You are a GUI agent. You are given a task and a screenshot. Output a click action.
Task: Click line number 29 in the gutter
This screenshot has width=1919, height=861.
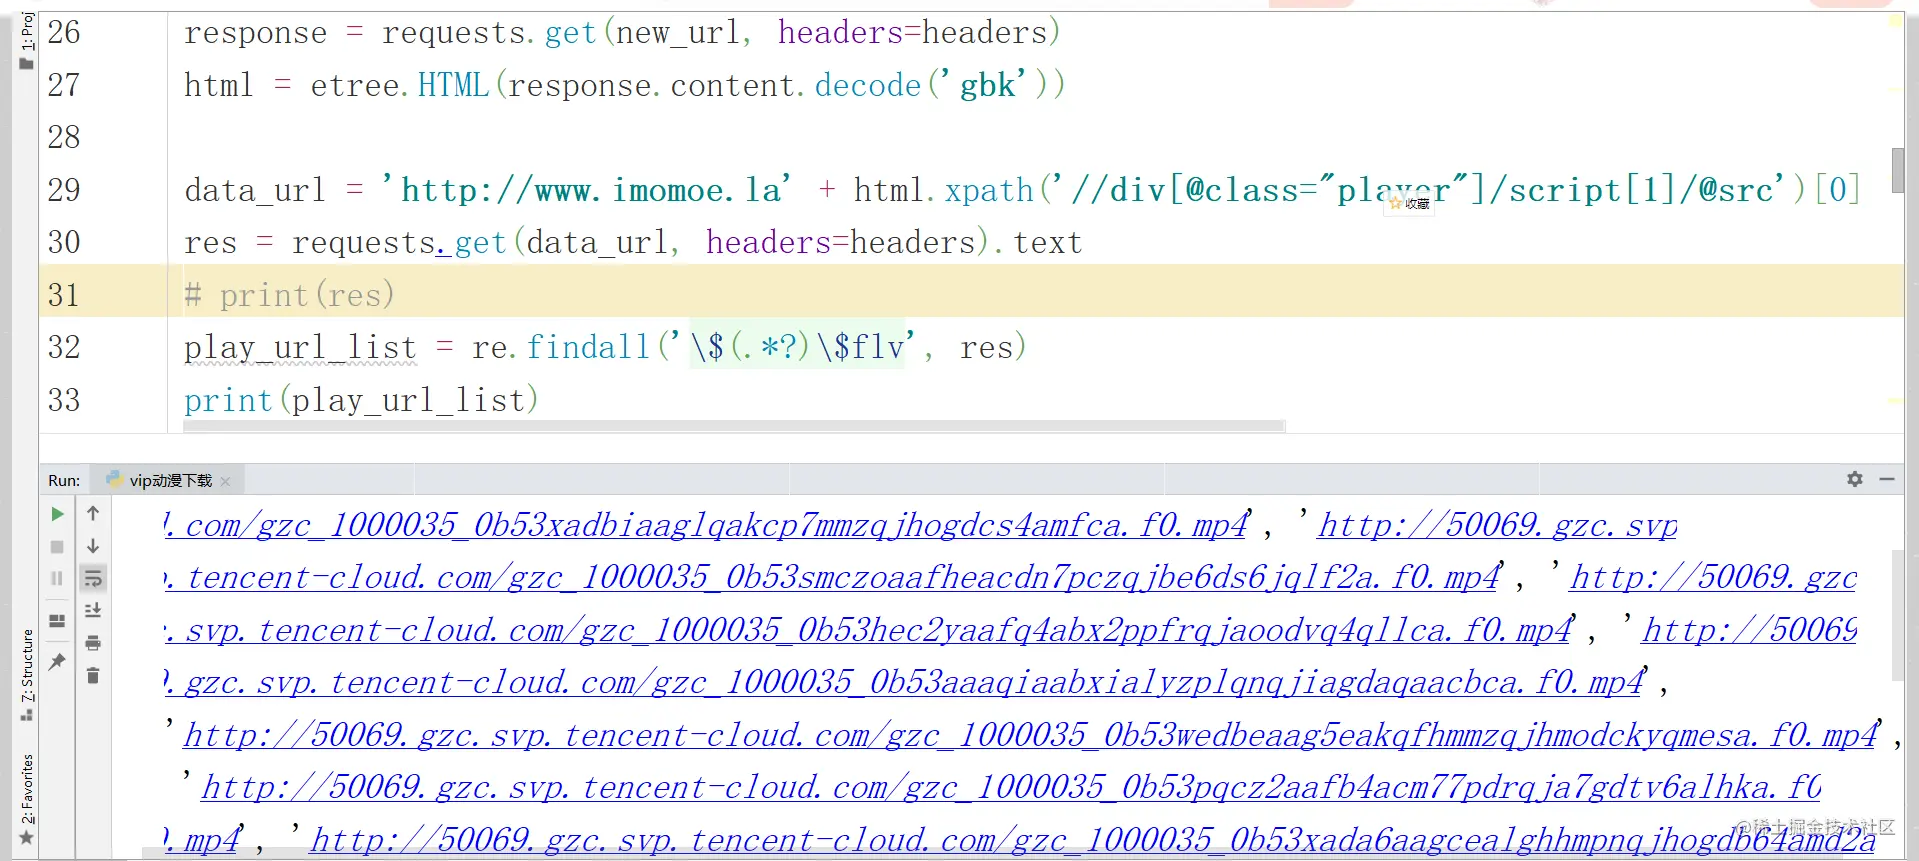click(64, 190)
